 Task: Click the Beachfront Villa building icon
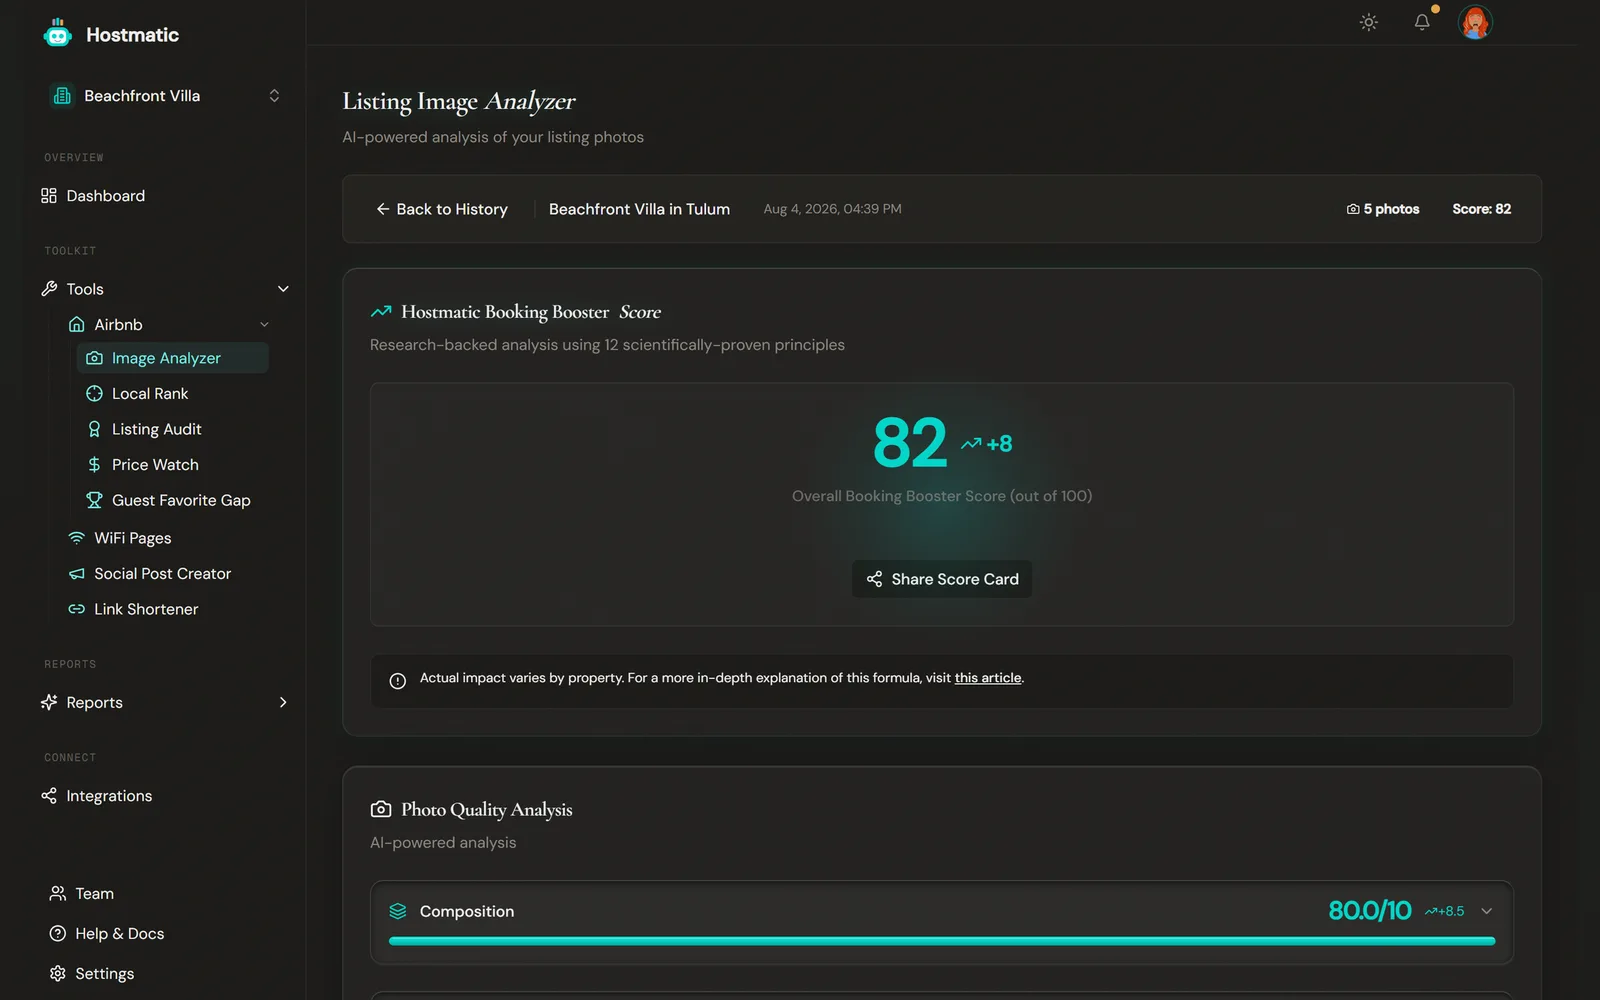tap(62, 96)
